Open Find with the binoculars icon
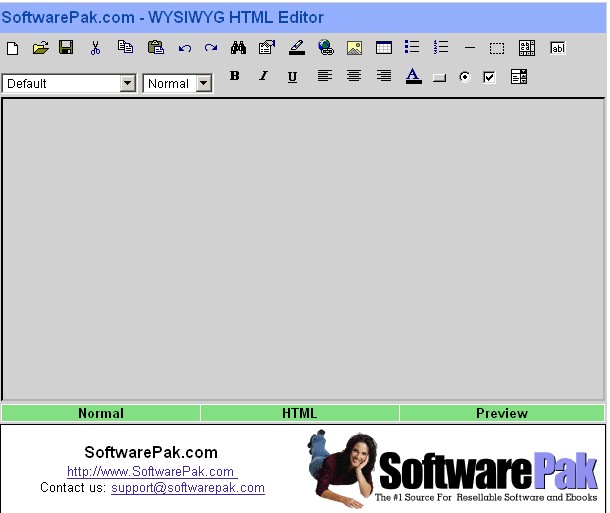Screen dimensions: 610x513 [x=238, y=48]
